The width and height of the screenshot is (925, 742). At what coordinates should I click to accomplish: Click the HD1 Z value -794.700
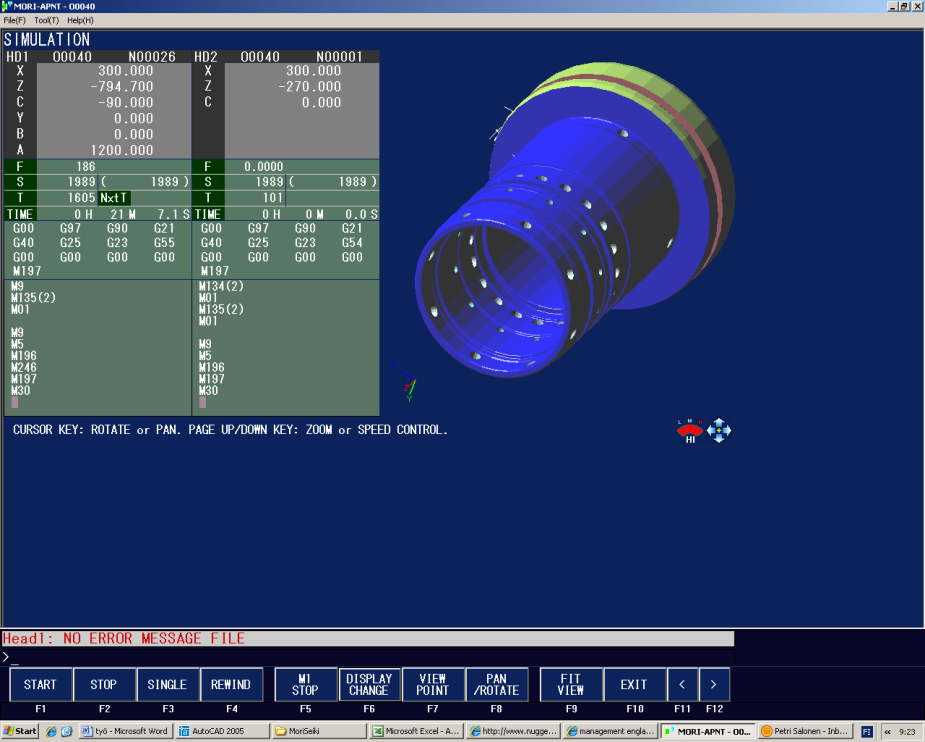click(122, 87)
